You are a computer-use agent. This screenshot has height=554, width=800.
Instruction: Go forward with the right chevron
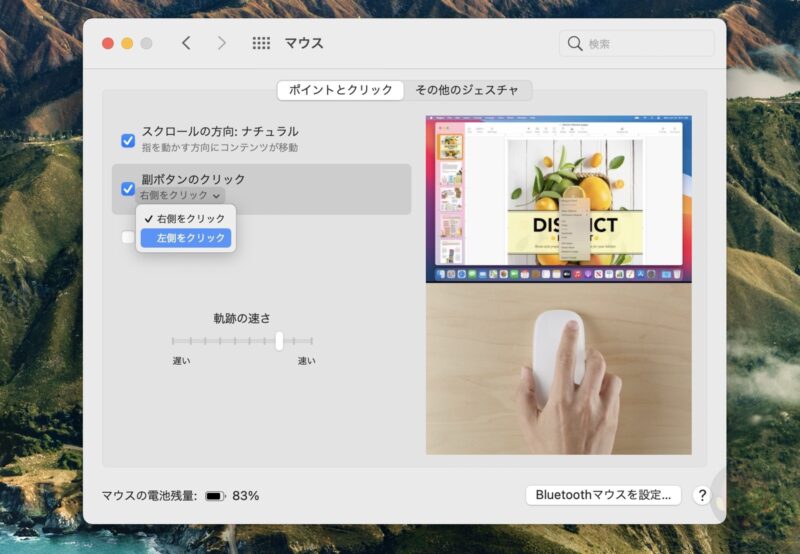[x=221, y=43]
